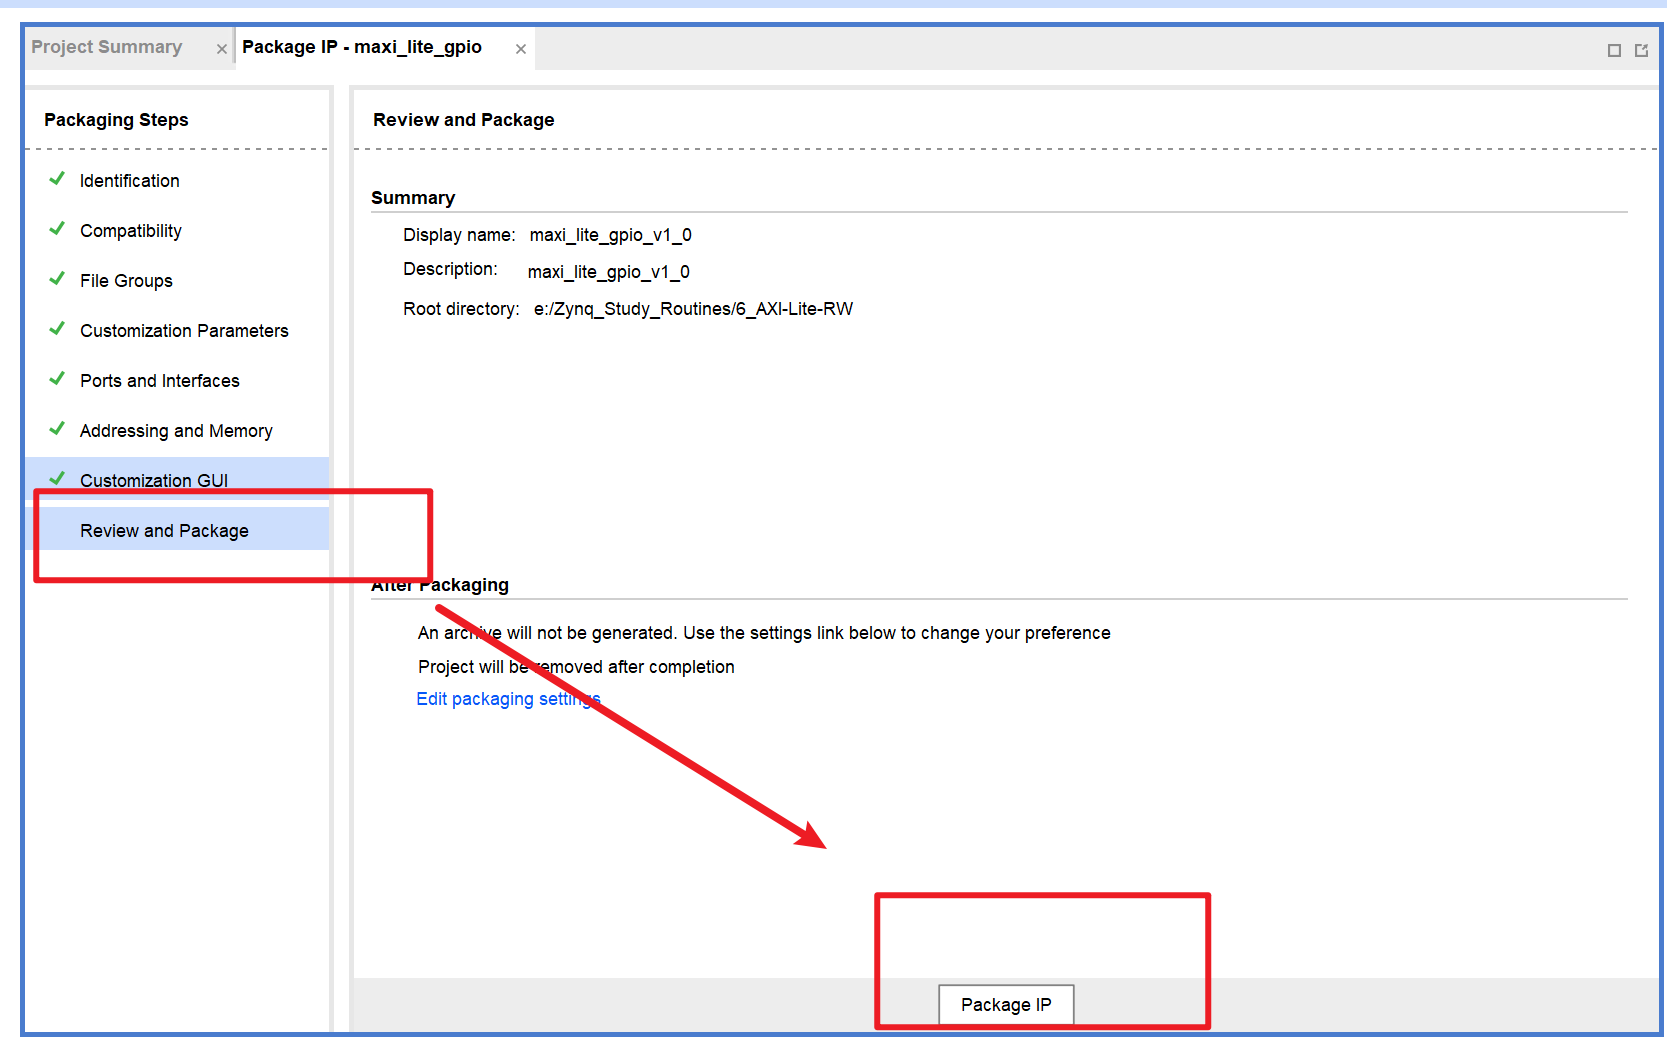
Task: Open the Ports and Interfaces step
Action: pyautogui.click(x=160, y=381)
